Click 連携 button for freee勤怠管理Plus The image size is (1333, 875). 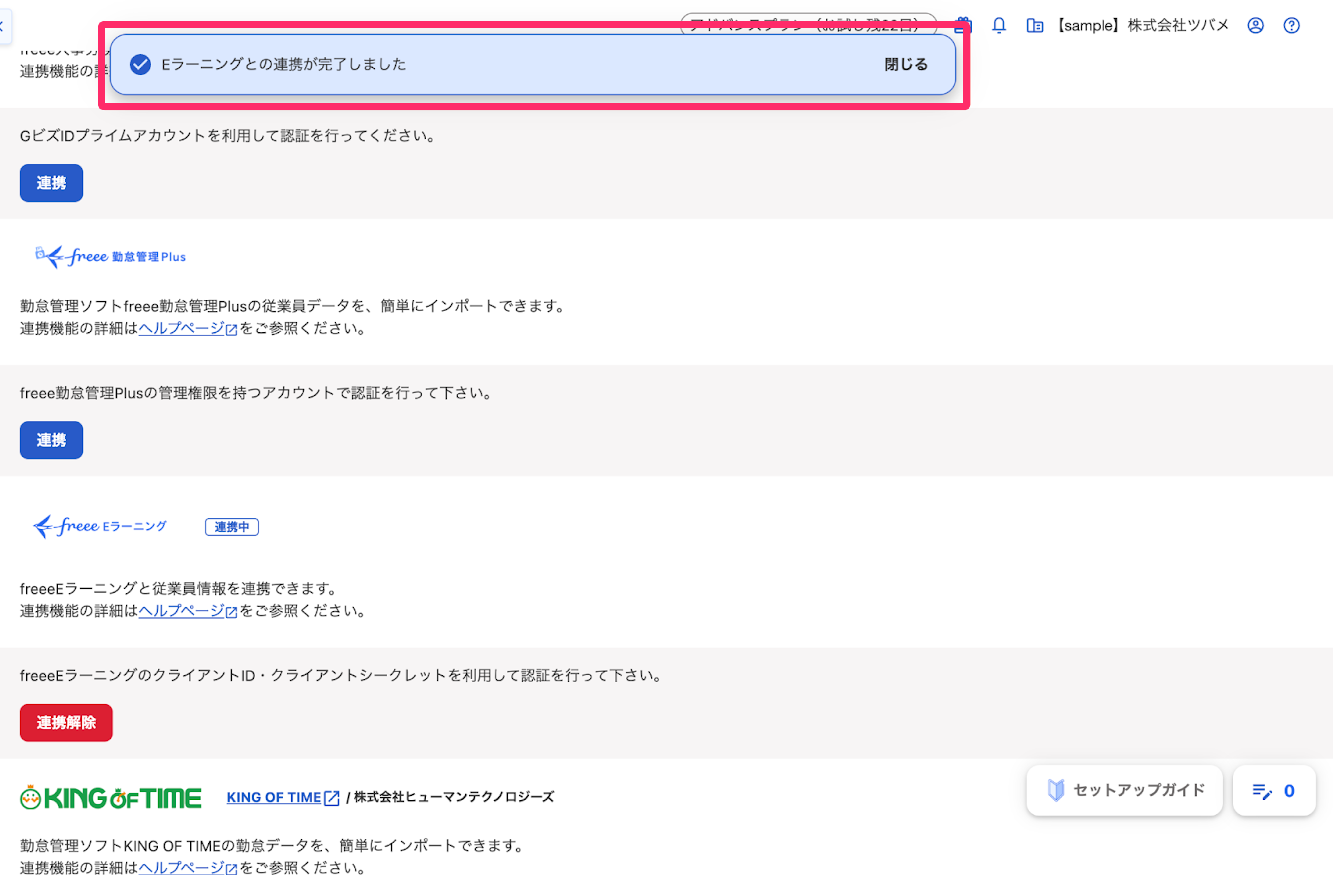[51, 440]
